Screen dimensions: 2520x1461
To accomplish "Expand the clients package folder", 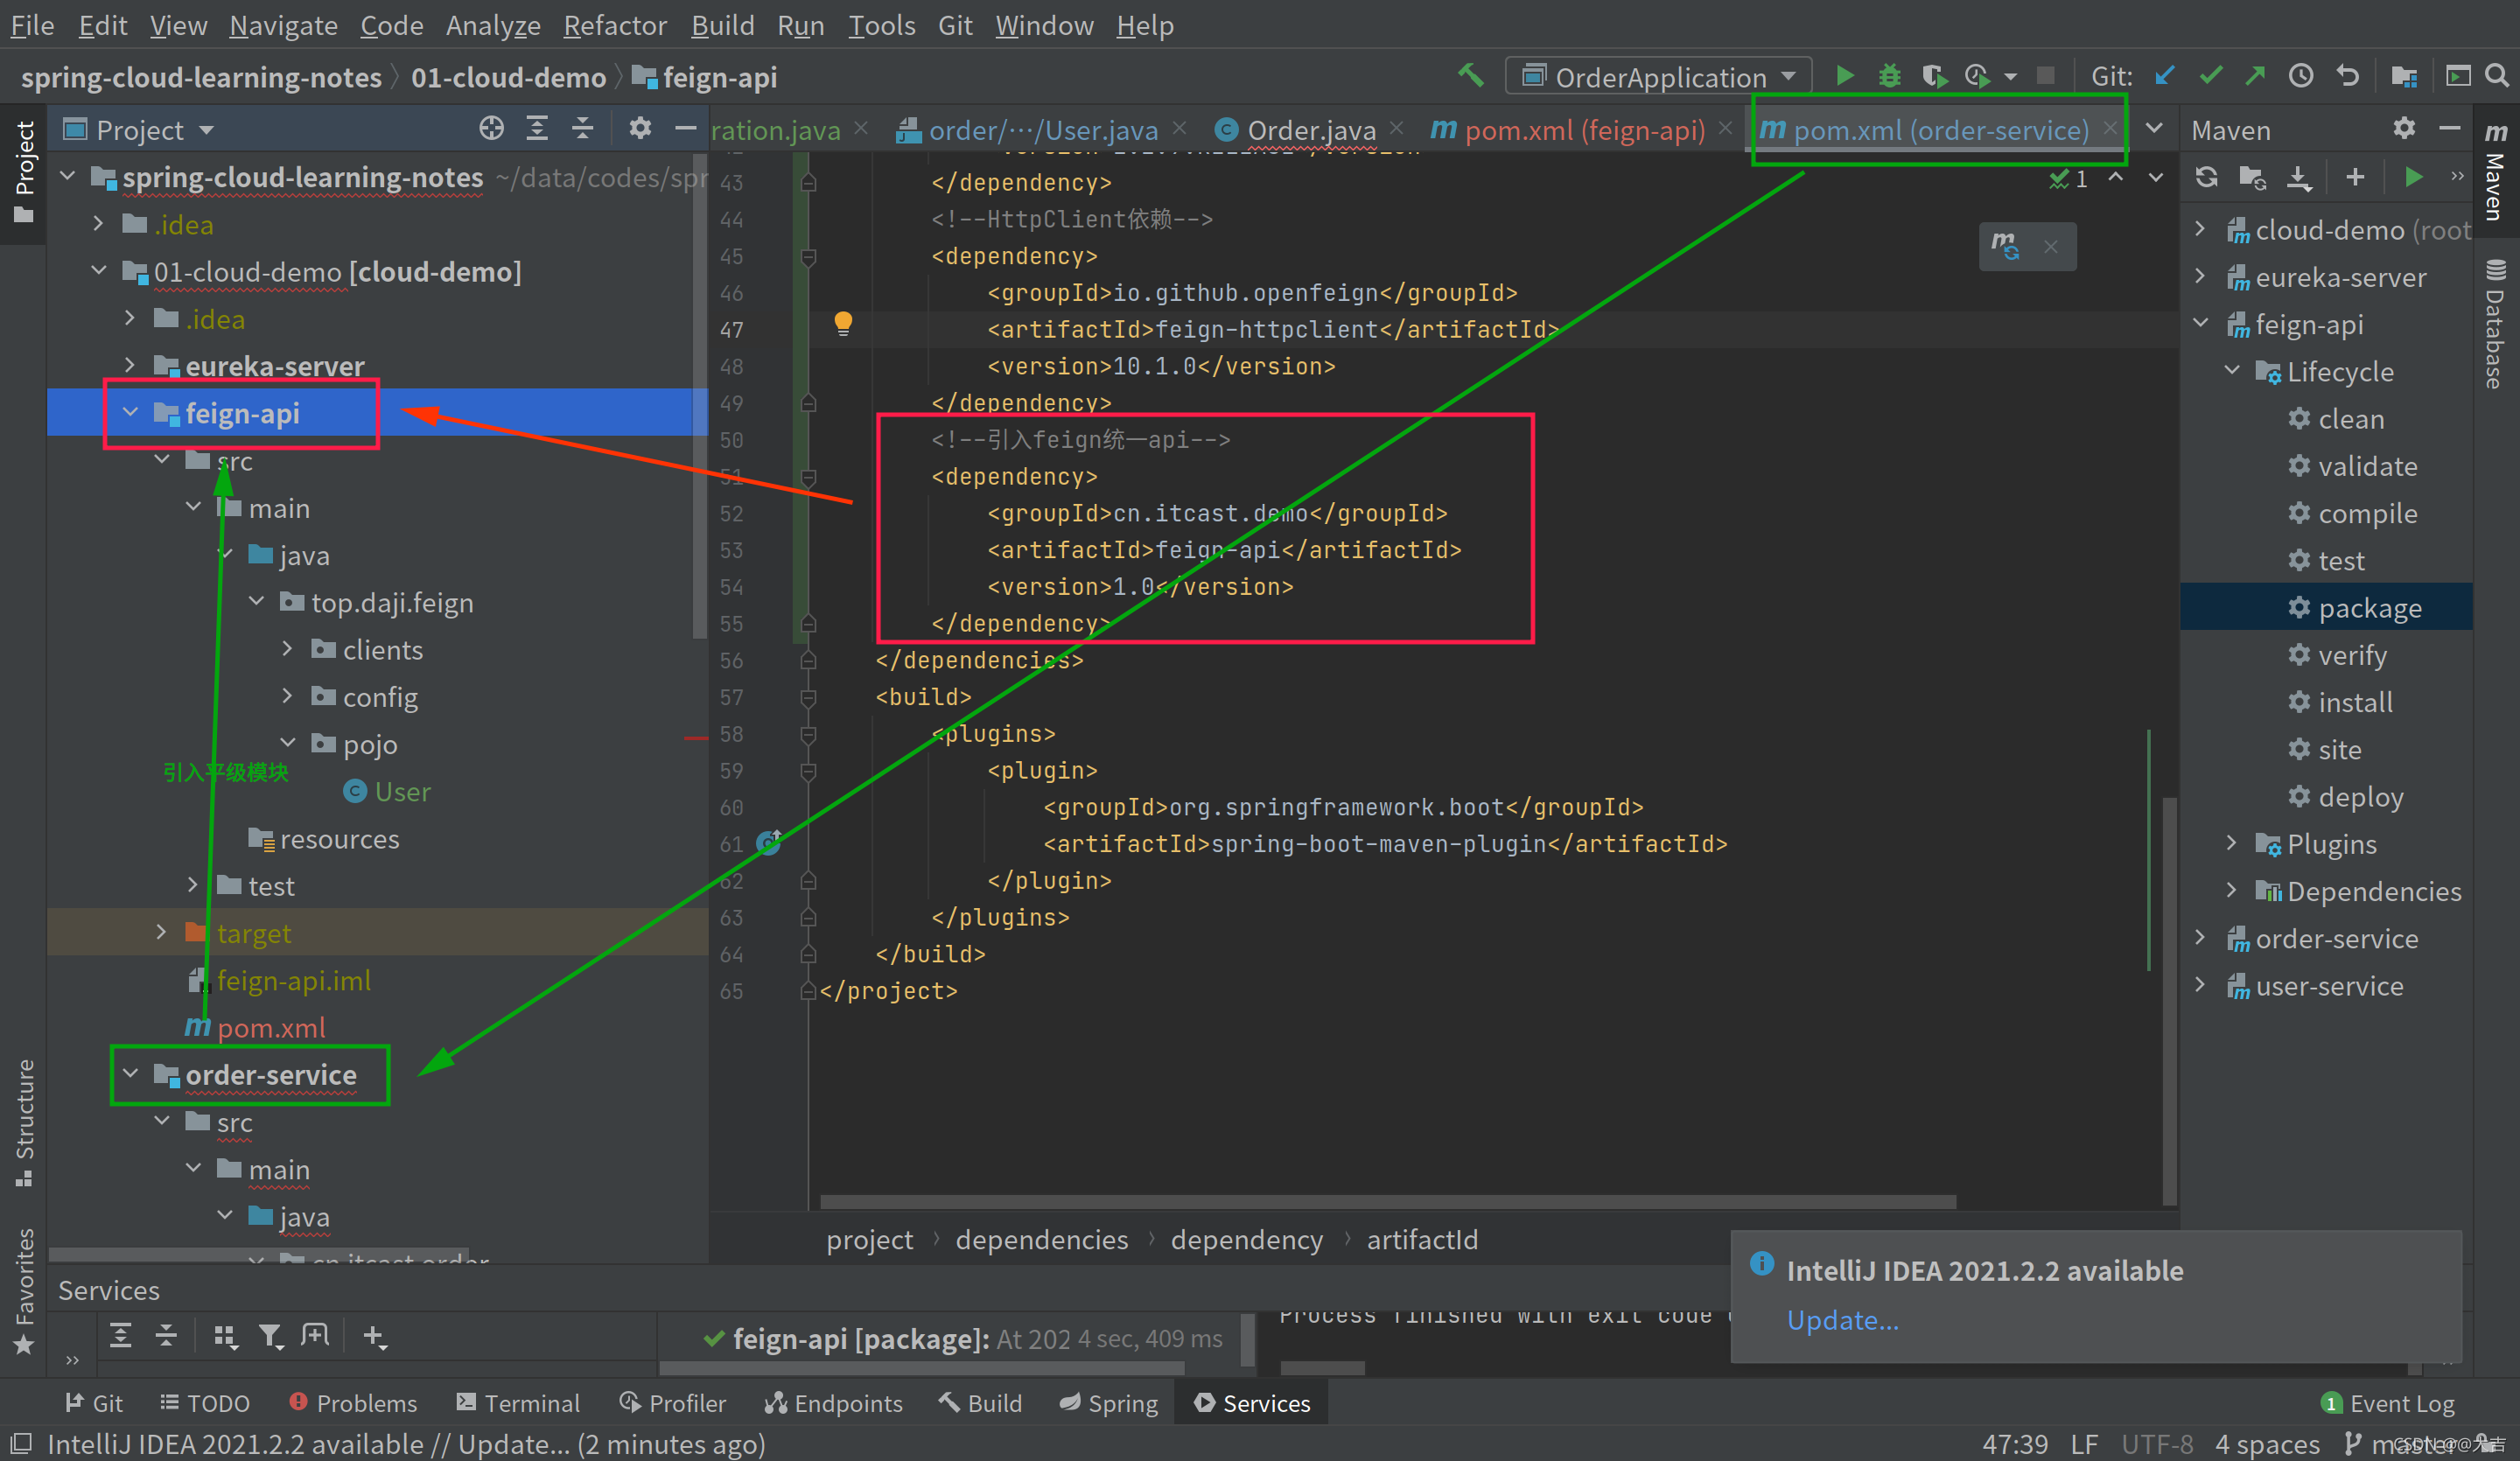I will click(x=288, y=649).
